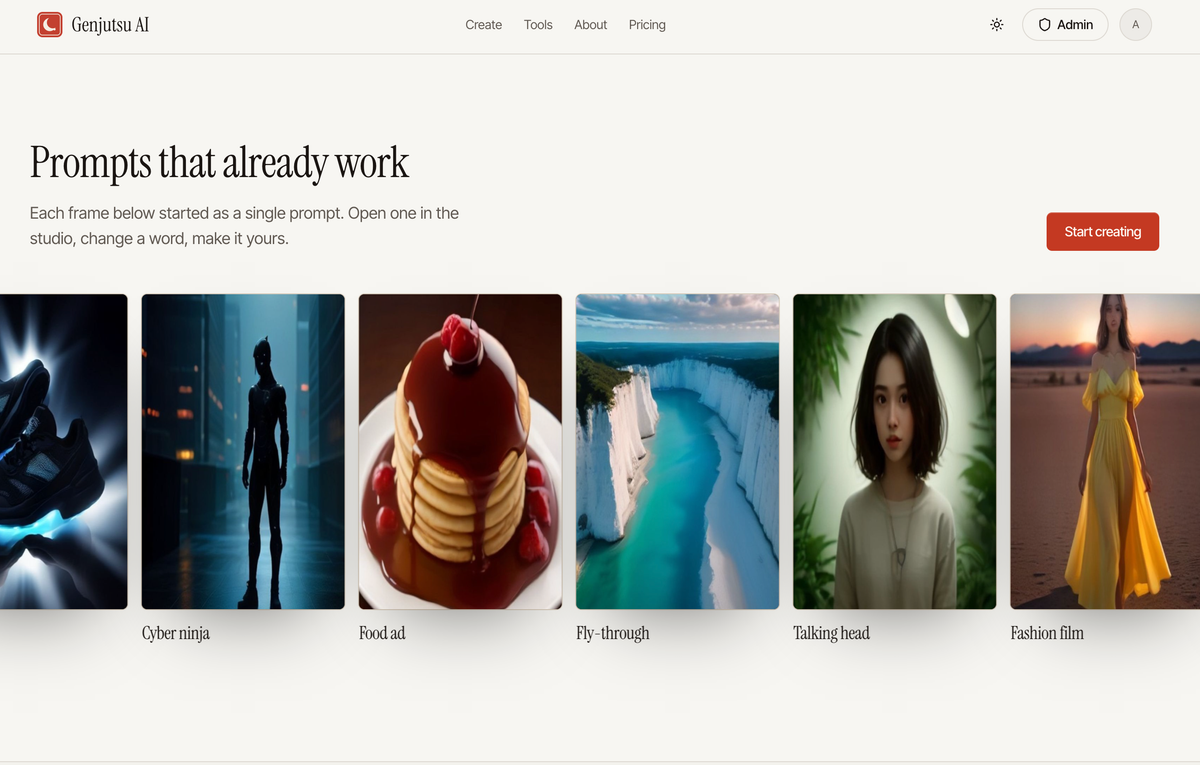The height and width of the screenshot is (765, 1200).
Task: Open the Cyber ninja silhouette thumbnail
Action: pos(243,451)
